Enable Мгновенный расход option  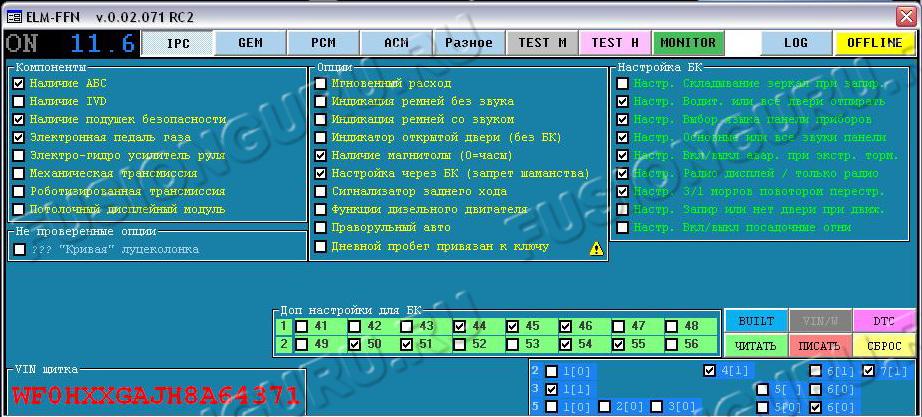pyautogui.click(x=320, y=84)
